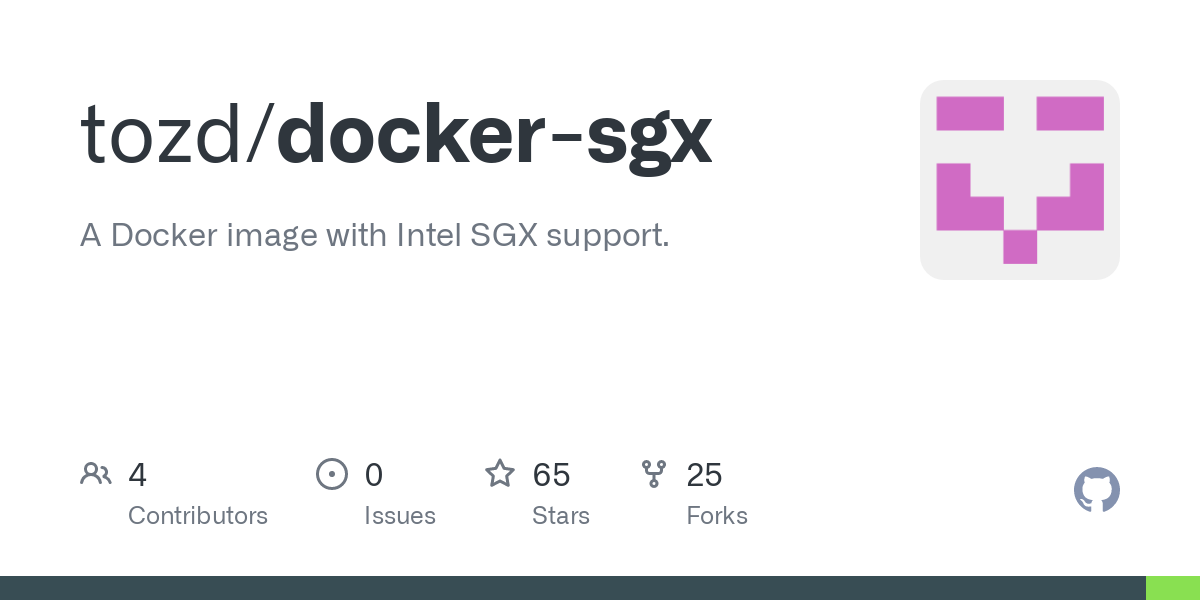The height and width of the screenshot is (600, 1200).
Task: Select the forks count 25
Action: coord(704,475)
